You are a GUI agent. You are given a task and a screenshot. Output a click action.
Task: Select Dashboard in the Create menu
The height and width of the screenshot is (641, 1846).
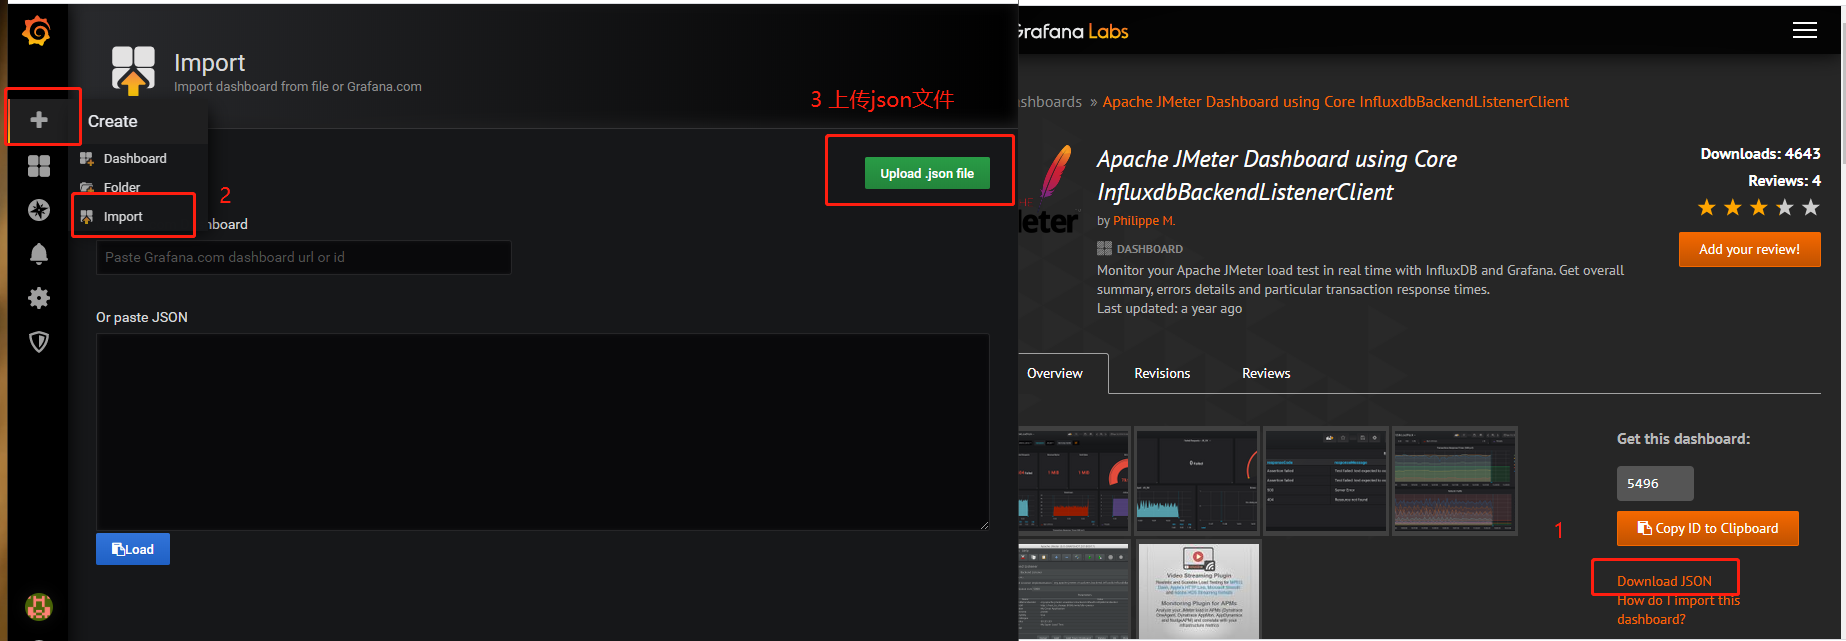click(x=135, y=158)
